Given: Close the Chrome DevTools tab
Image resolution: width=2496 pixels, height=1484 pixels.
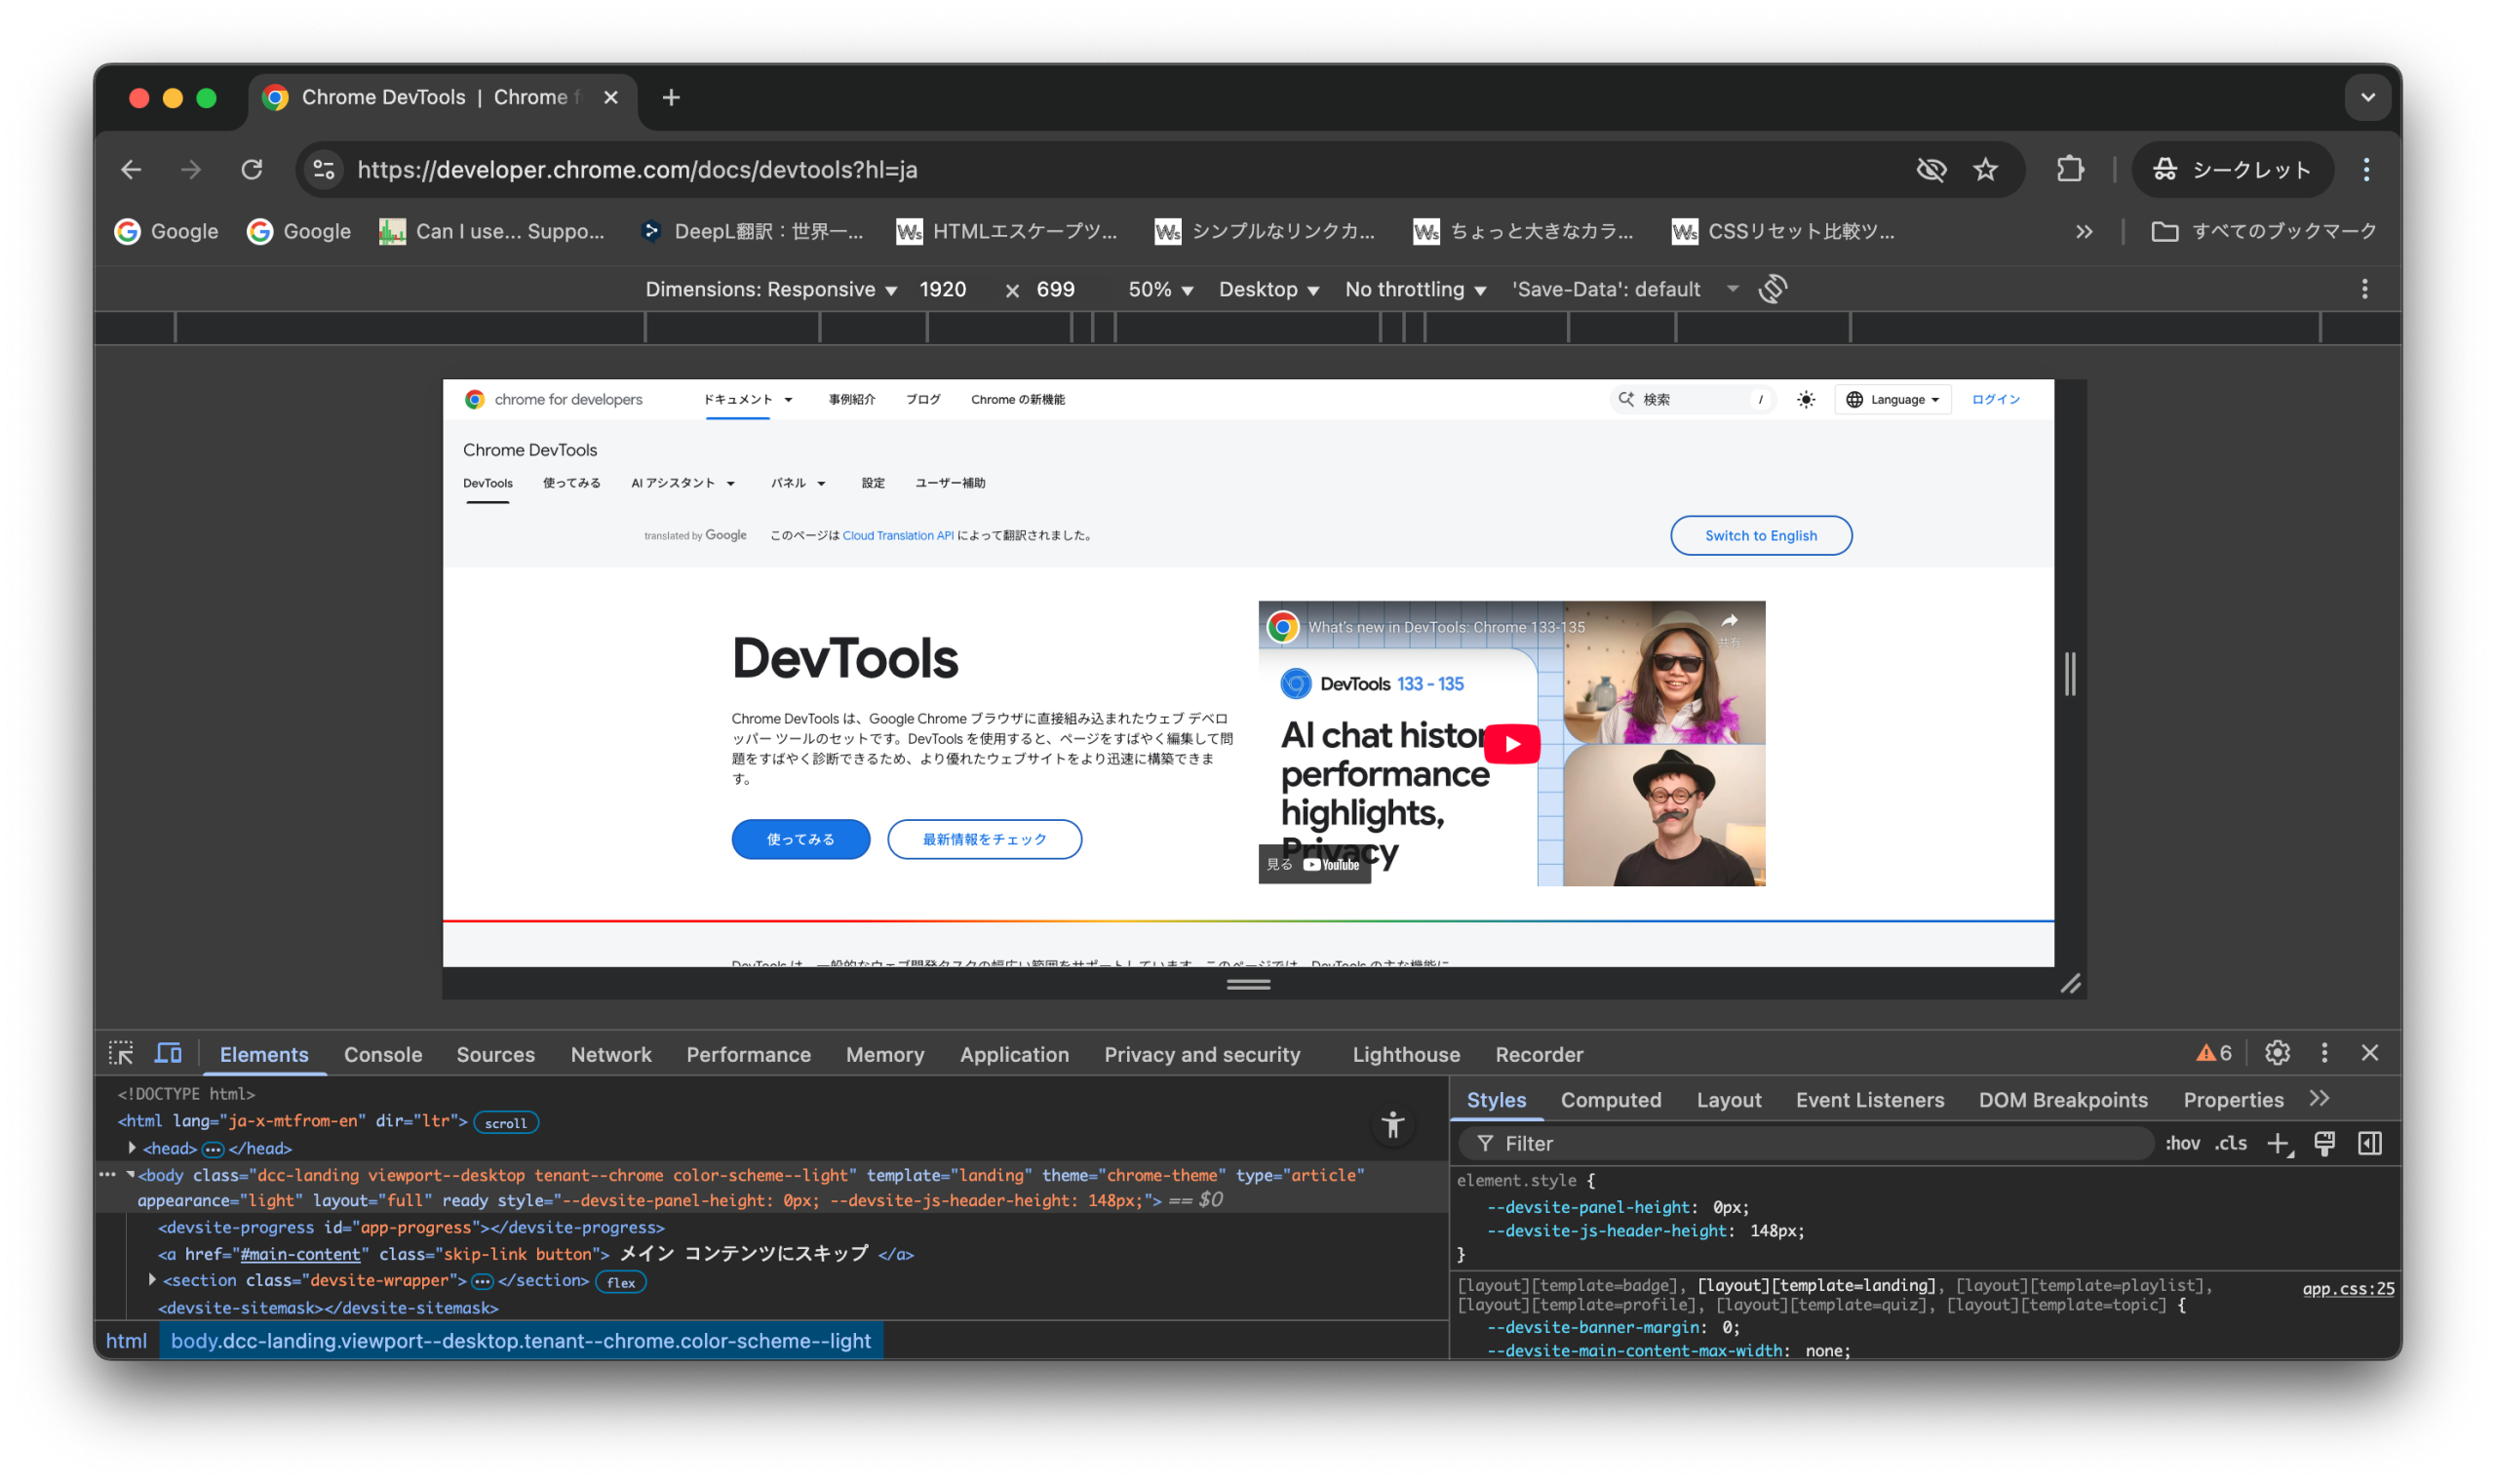Looking at the screenshot, I should pos(611,98).
